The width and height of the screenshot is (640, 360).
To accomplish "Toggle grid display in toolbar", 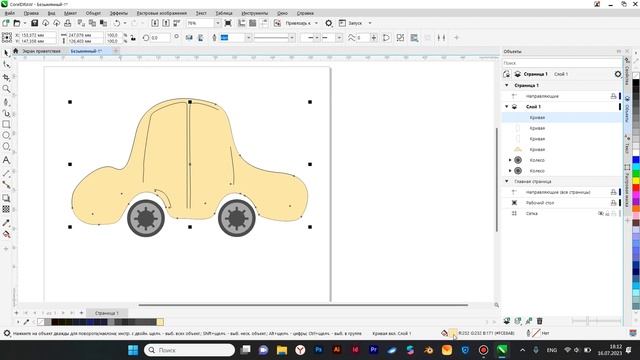I will tap(253, 23).
